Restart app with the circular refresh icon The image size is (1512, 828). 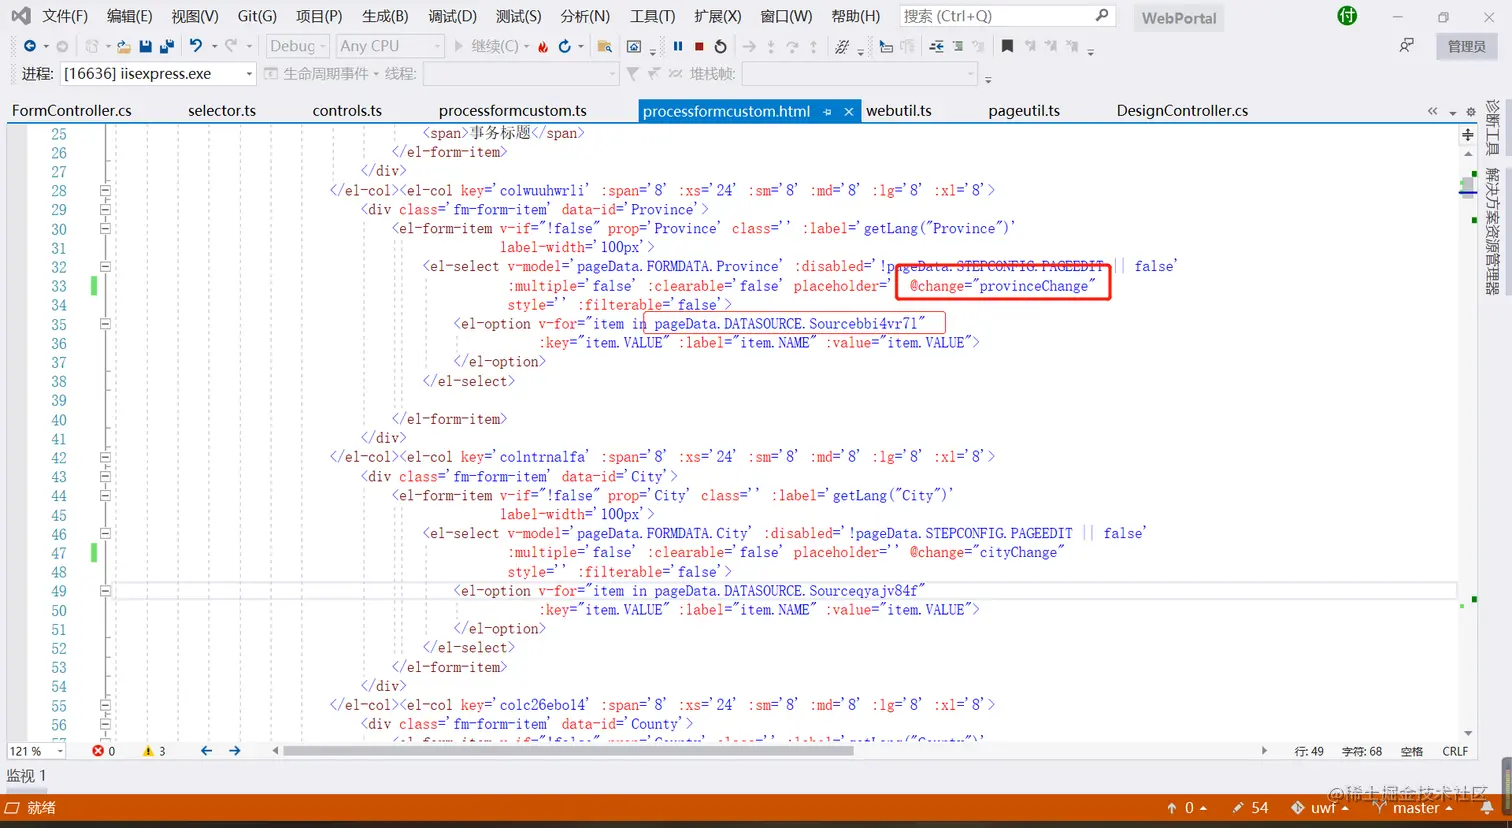(565, 46)
